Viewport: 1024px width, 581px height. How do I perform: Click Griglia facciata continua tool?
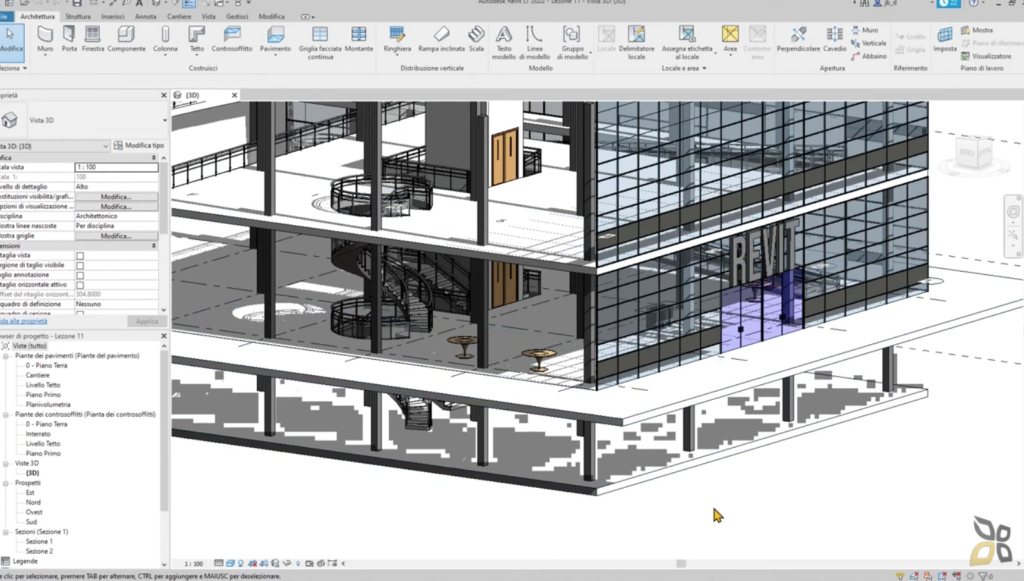point(320,42)
